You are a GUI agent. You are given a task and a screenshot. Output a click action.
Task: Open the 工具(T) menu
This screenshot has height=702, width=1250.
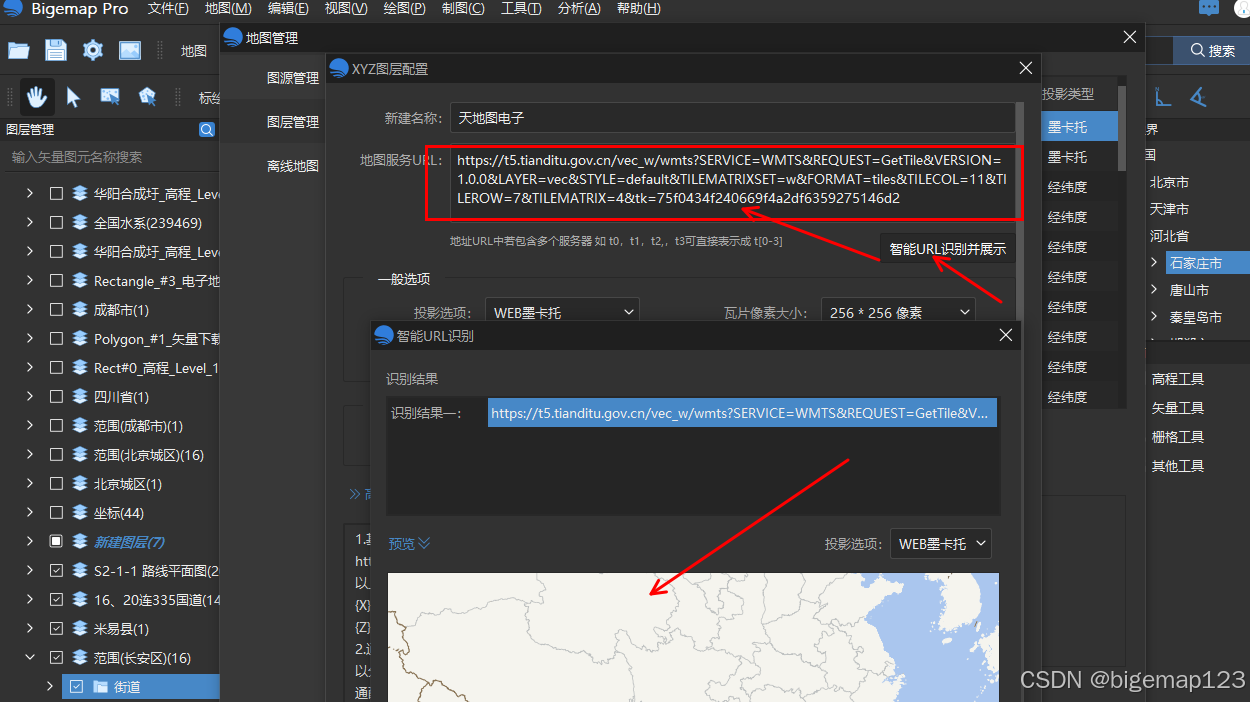521,9
